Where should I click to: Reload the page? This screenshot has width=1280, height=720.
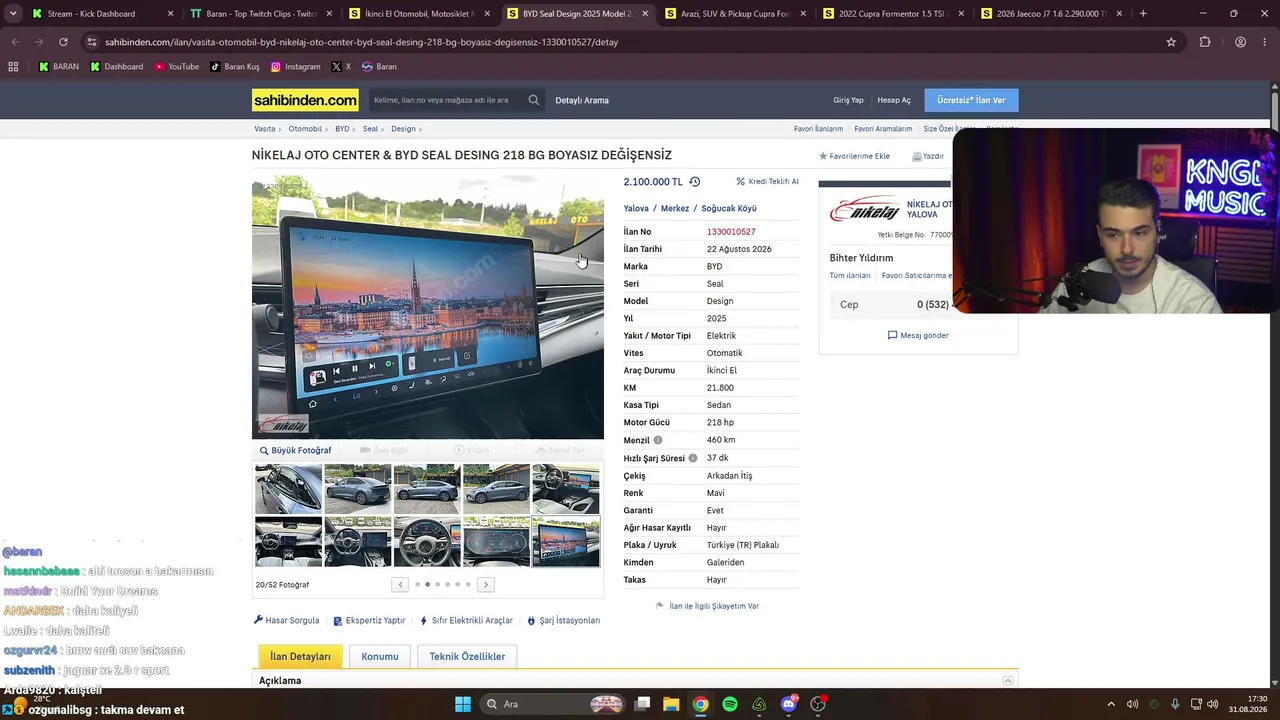pos(63,42)
